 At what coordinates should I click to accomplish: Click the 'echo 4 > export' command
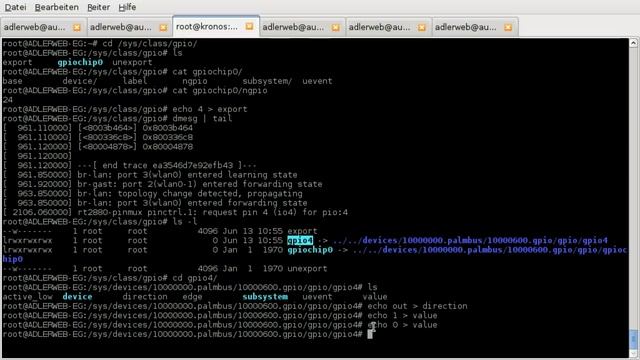tap(209, 109)
